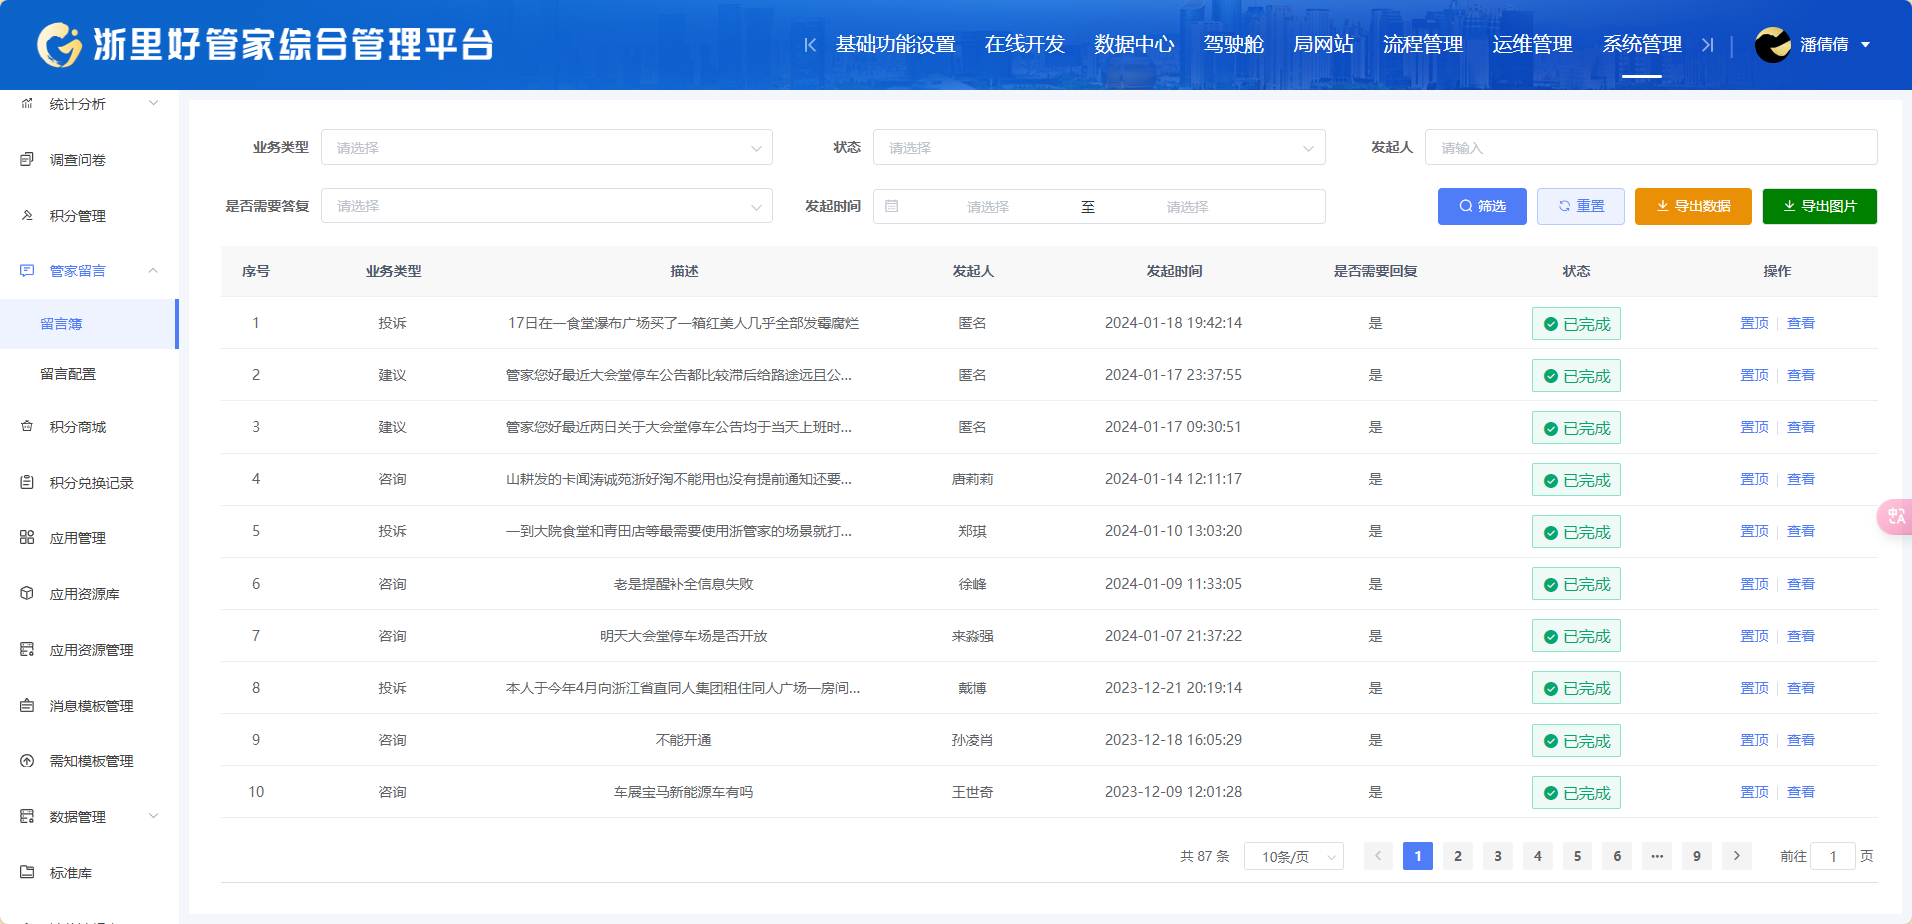Click the 重置 reset button

[x=1581, y=206]
